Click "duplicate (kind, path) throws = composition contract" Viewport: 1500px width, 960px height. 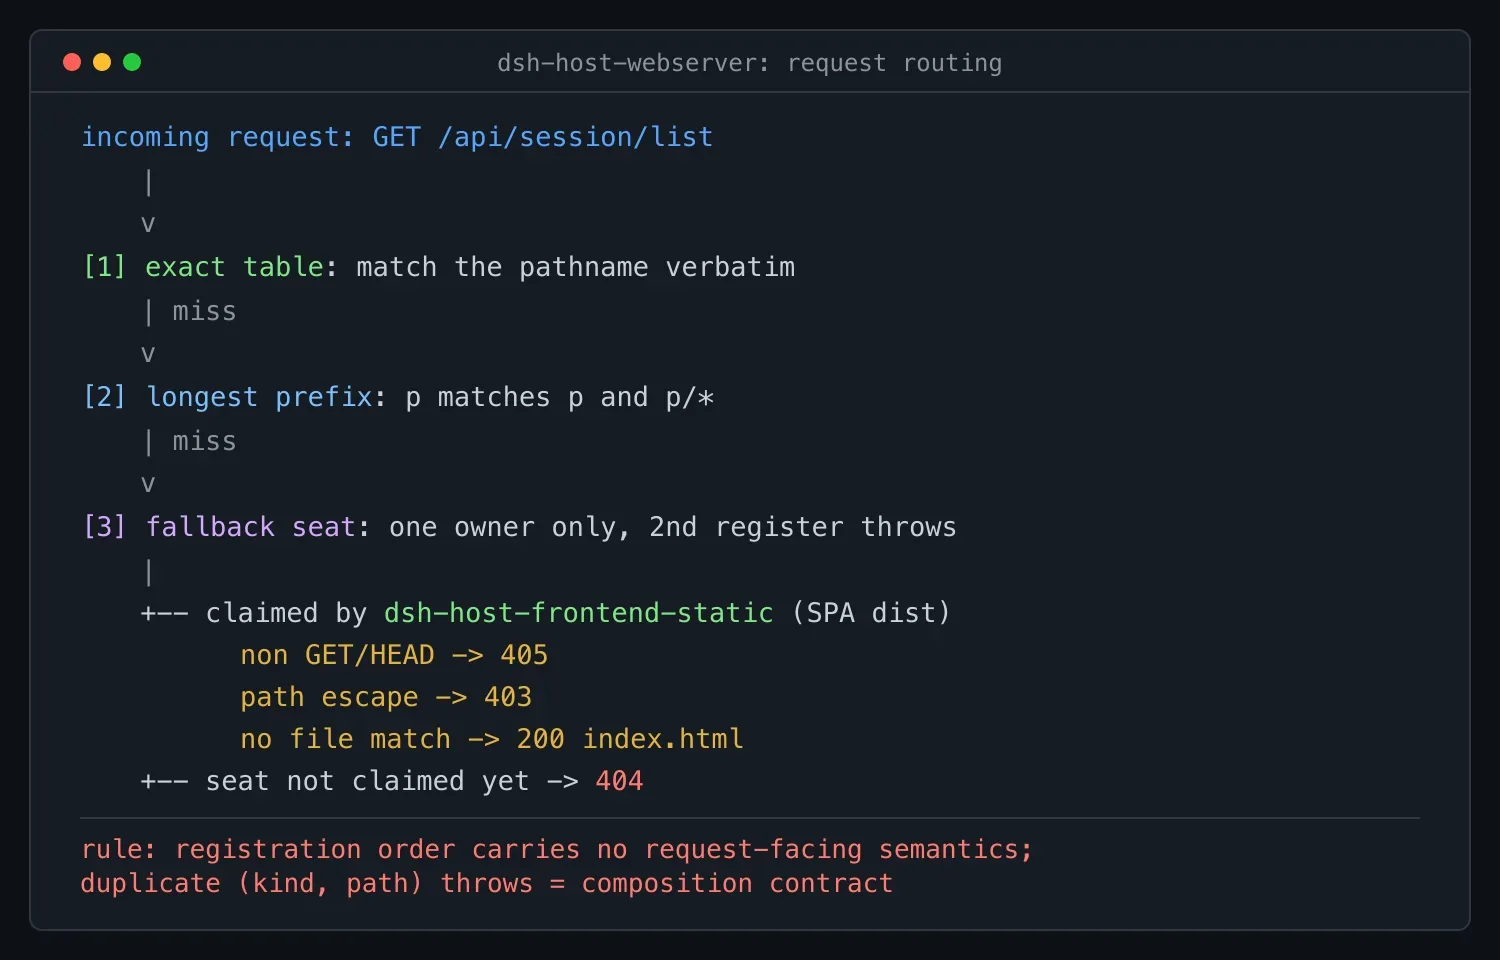(487, 883)
